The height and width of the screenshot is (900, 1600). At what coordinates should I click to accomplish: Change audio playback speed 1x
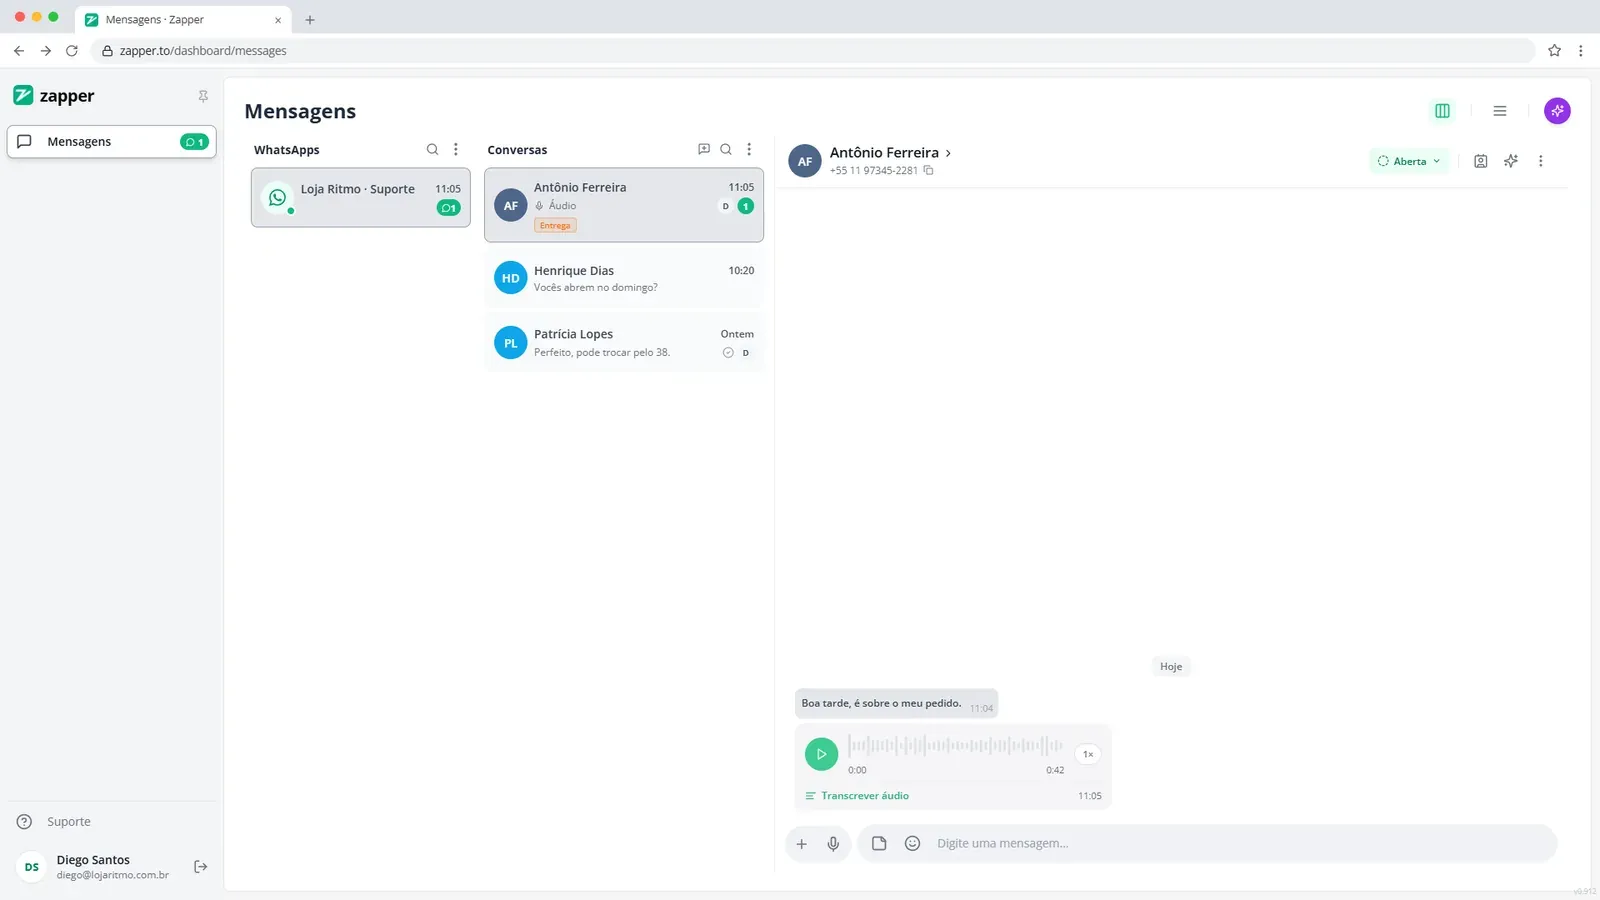tap(1088, 754)
